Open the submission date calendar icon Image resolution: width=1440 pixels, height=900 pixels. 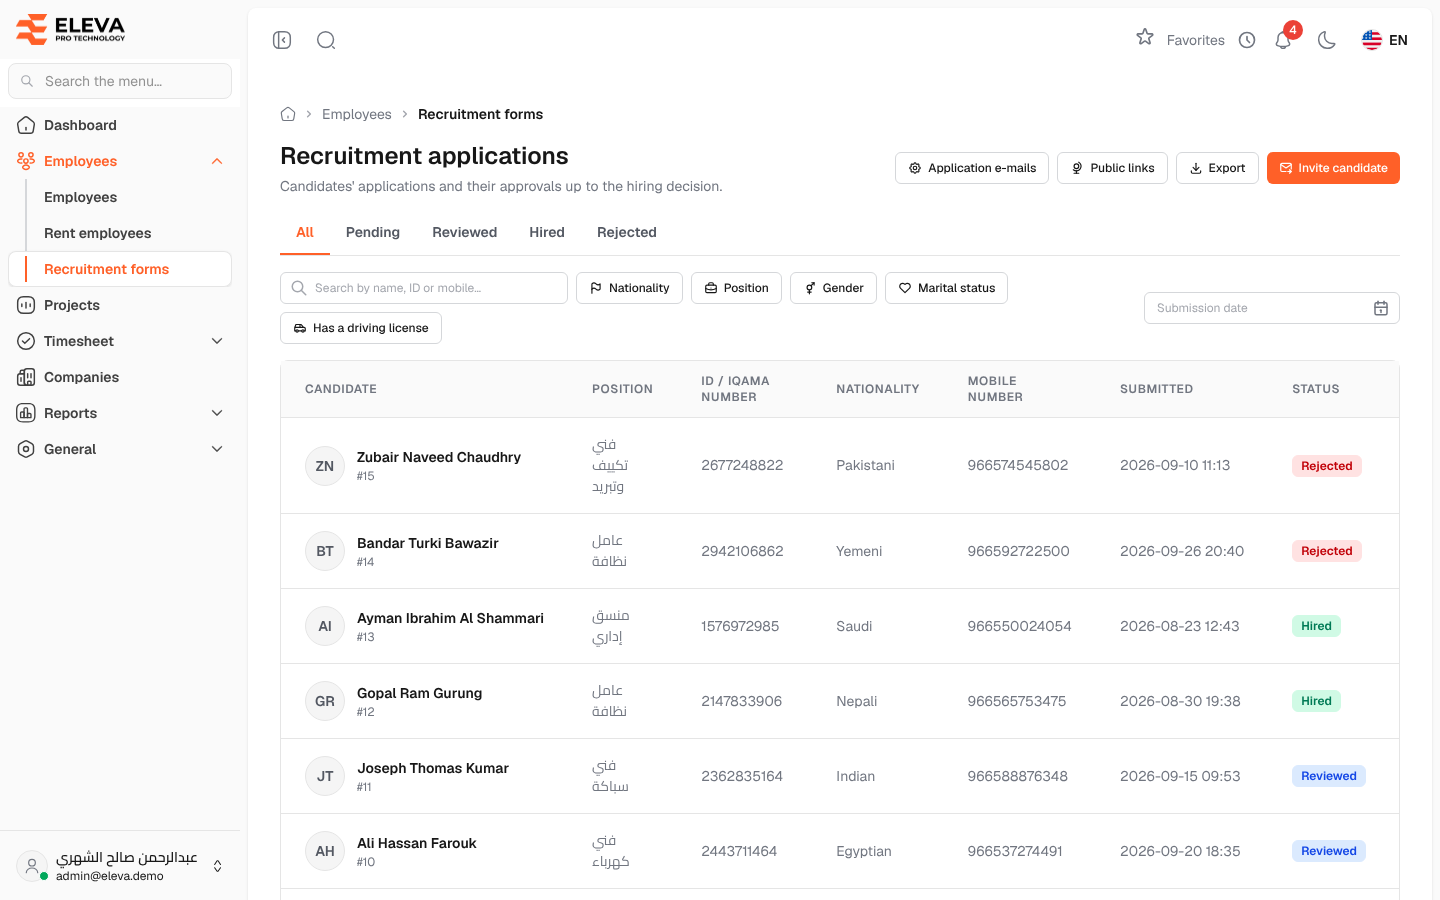1381,308
